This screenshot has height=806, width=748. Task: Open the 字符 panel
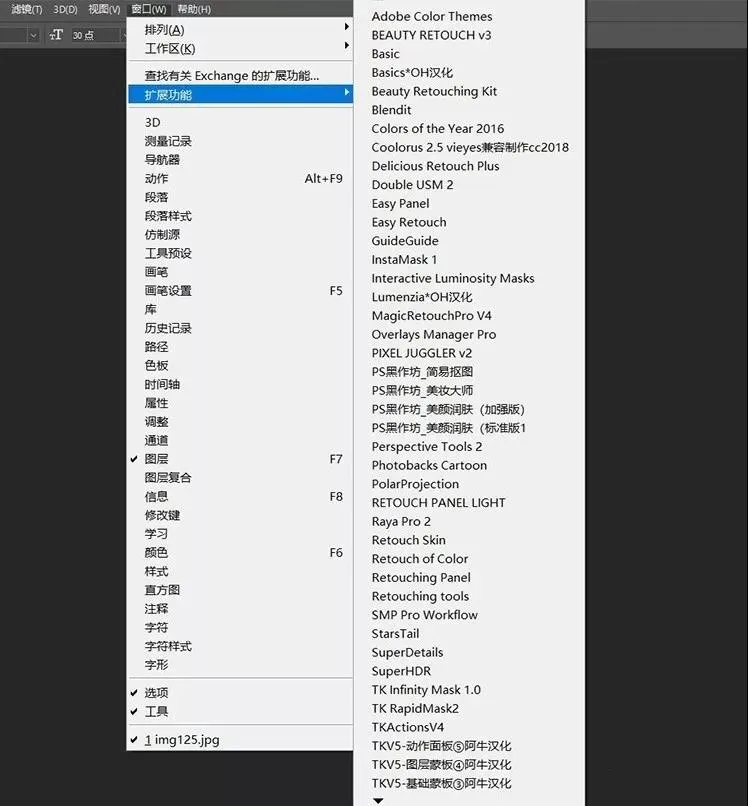[x=240, y=627]
